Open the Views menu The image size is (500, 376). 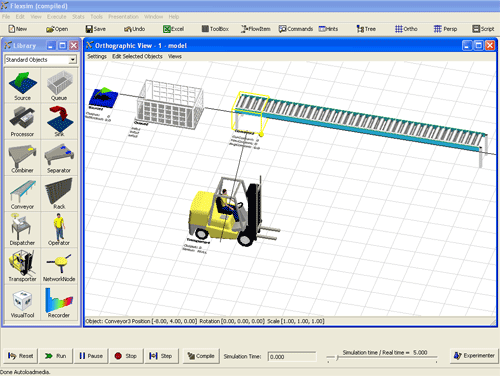tap(175, 56)
